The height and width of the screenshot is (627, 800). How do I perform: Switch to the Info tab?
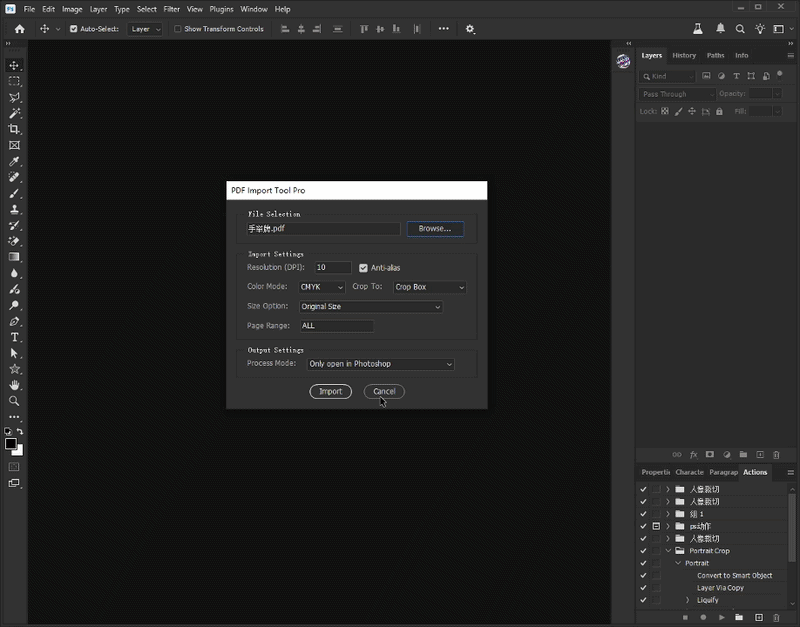pos(741,55)
